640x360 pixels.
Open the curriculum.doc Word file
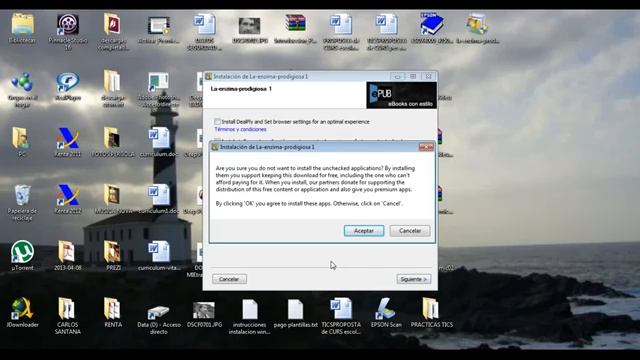pyautogui.click(x=159, y=142)
